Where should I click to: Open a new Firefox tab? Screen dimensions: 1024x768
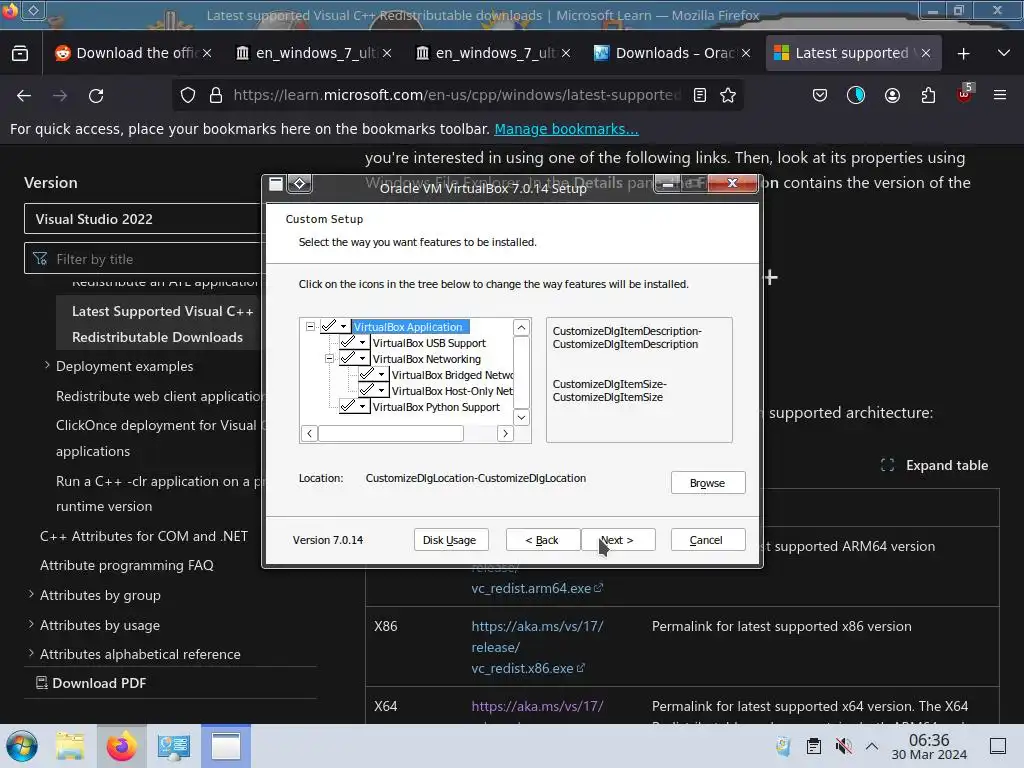963,54
